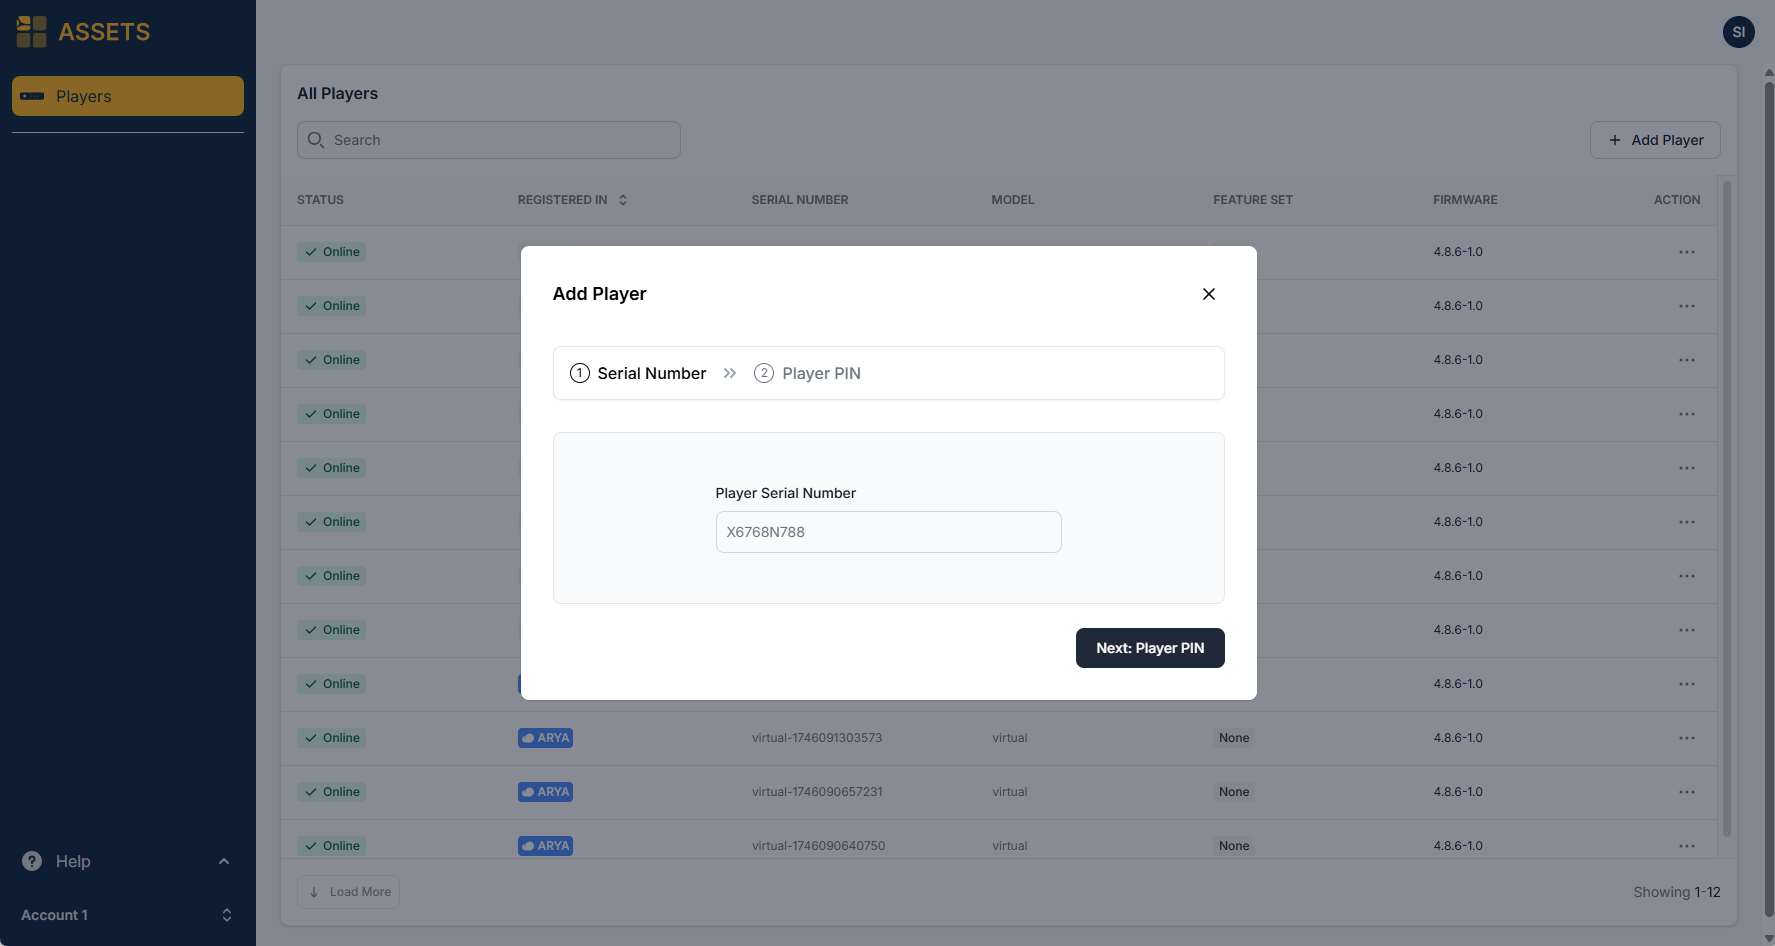Open actions for virtual-1746091303573 row
The width and height of the screenshot is (1775, 946).
click(1687, 738)
